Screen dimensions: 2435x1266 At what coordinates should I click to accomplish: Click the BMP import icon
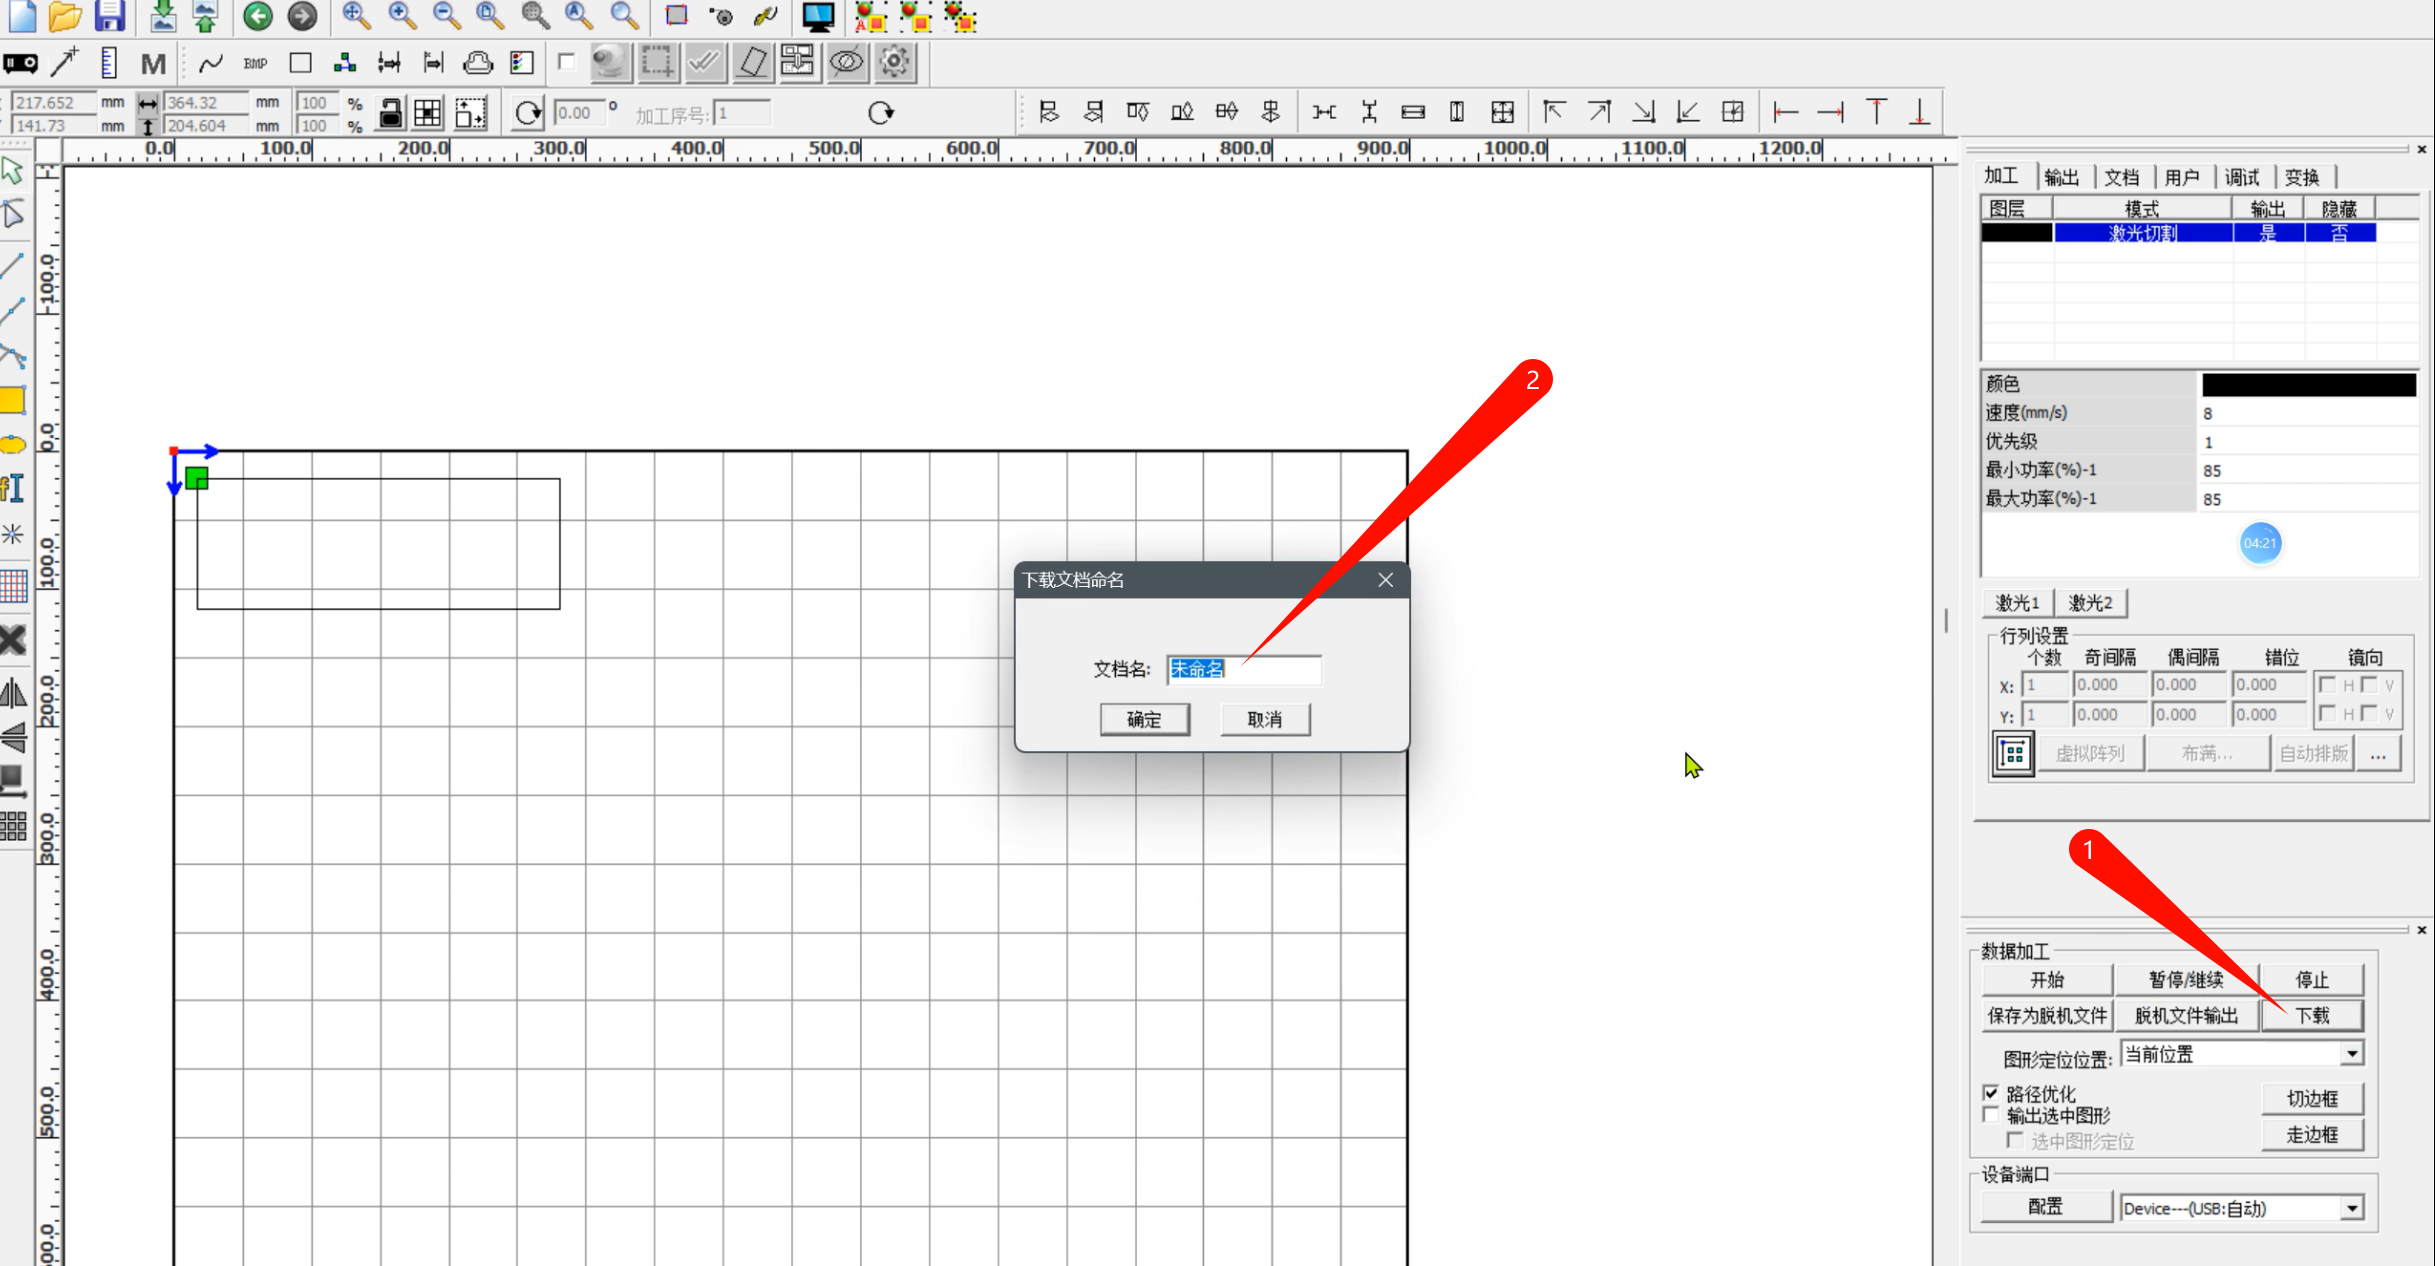pyautogui.click(x=255, y=63)
